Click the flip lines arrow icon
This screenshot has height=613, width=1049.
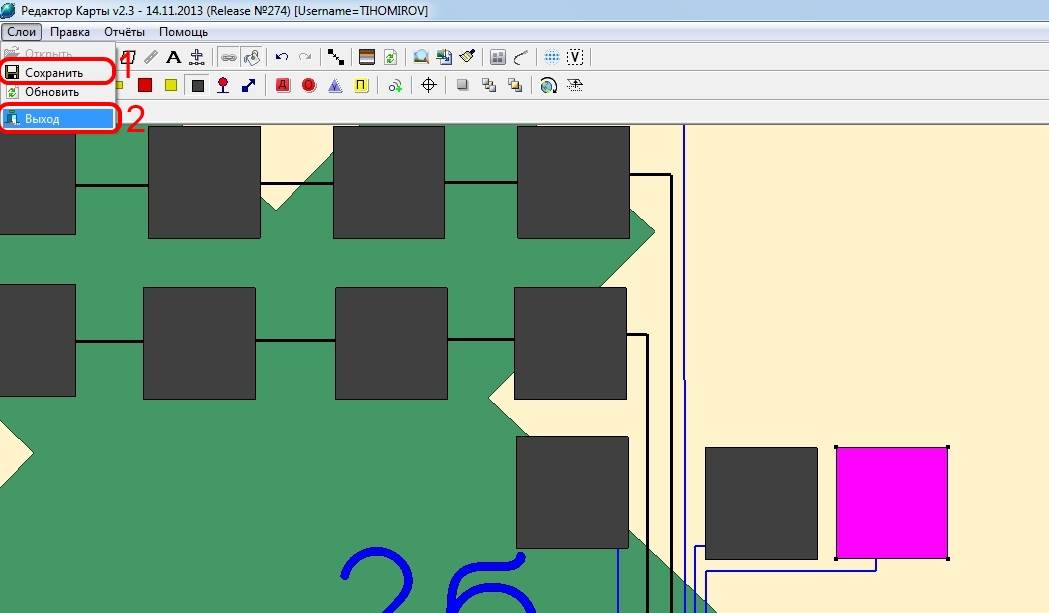tap(575, 85)
